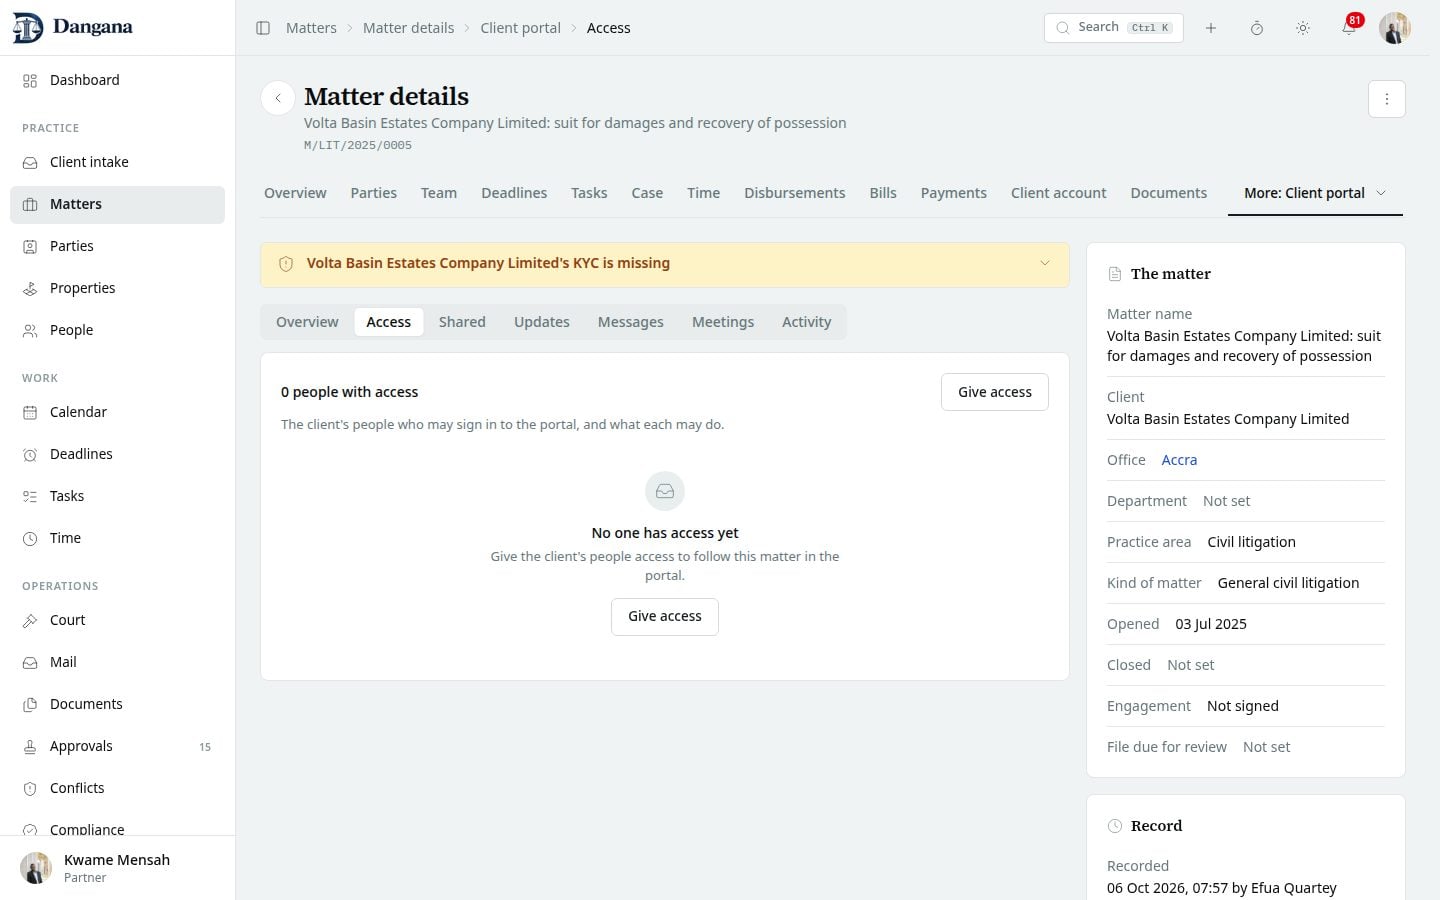Select the Shared portal sub-tab
This screenshot has width=1440, height=900.
[462, 322]
